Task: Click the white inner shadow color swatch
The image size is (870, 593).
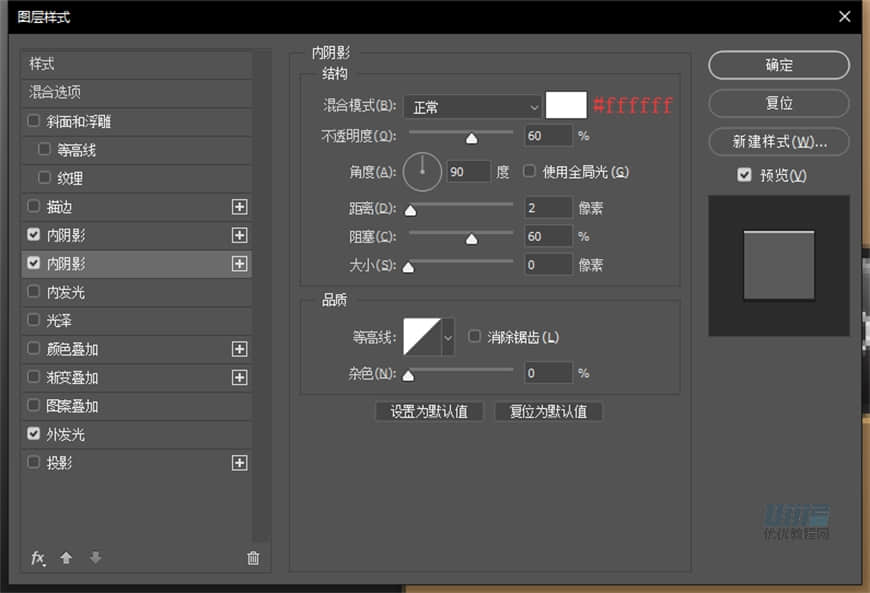Action: click(x=565, y=105)
